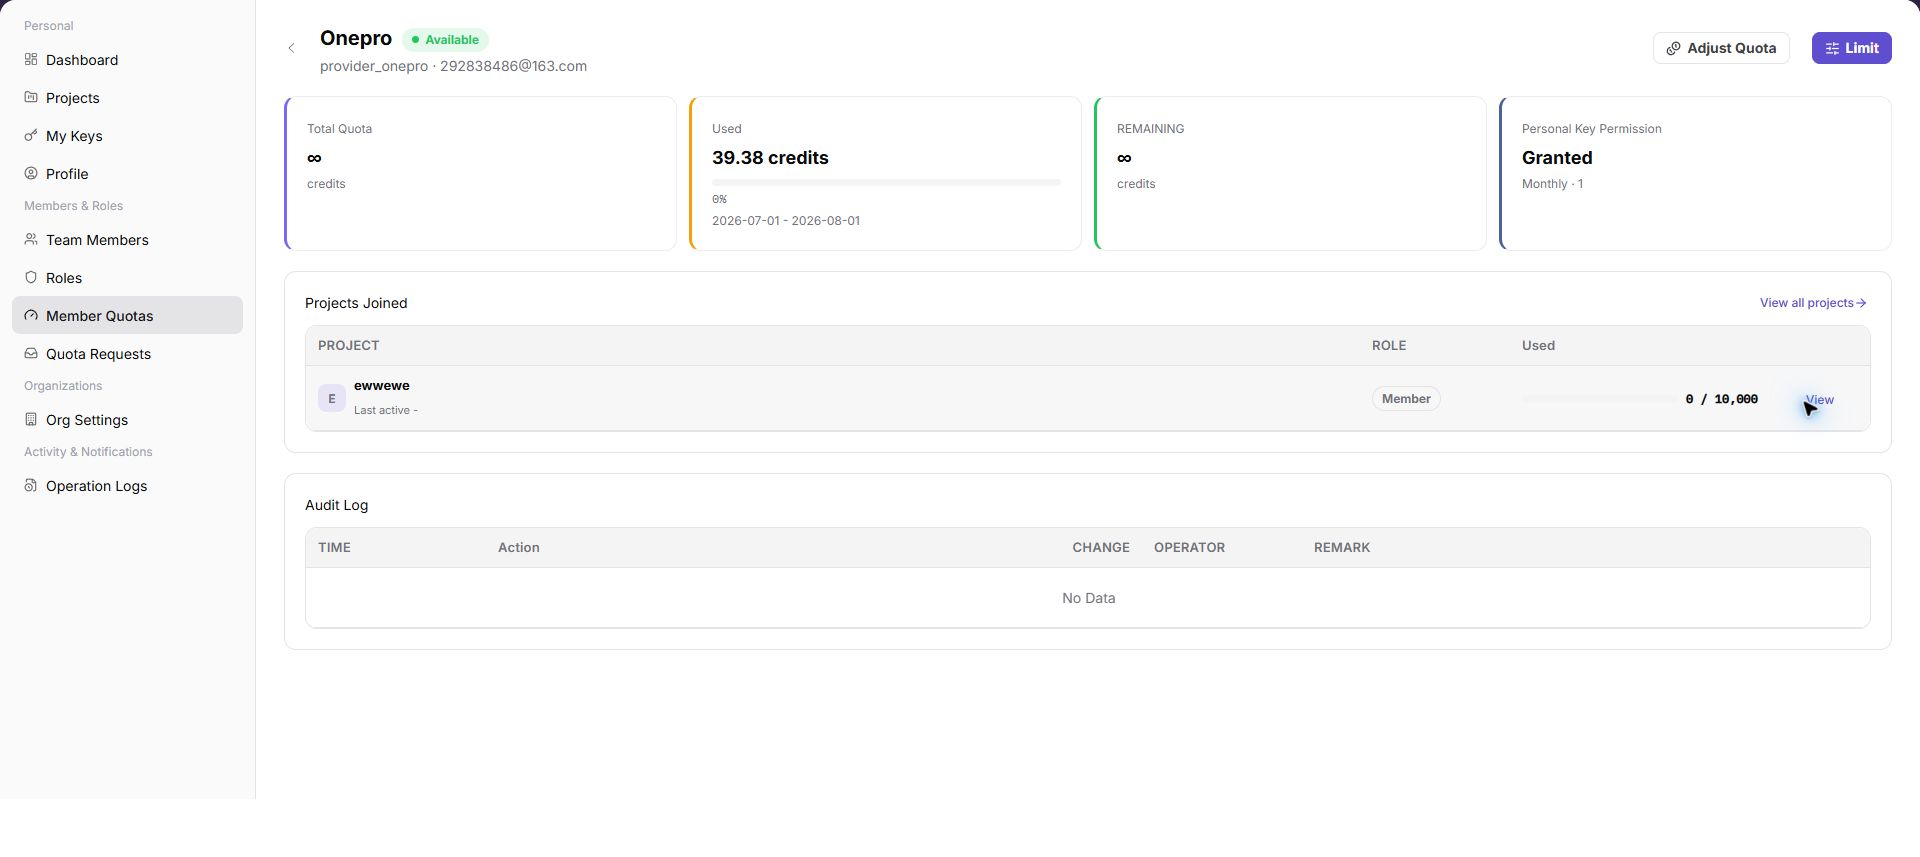Click the OPERATOR column header

point(1189,548)
